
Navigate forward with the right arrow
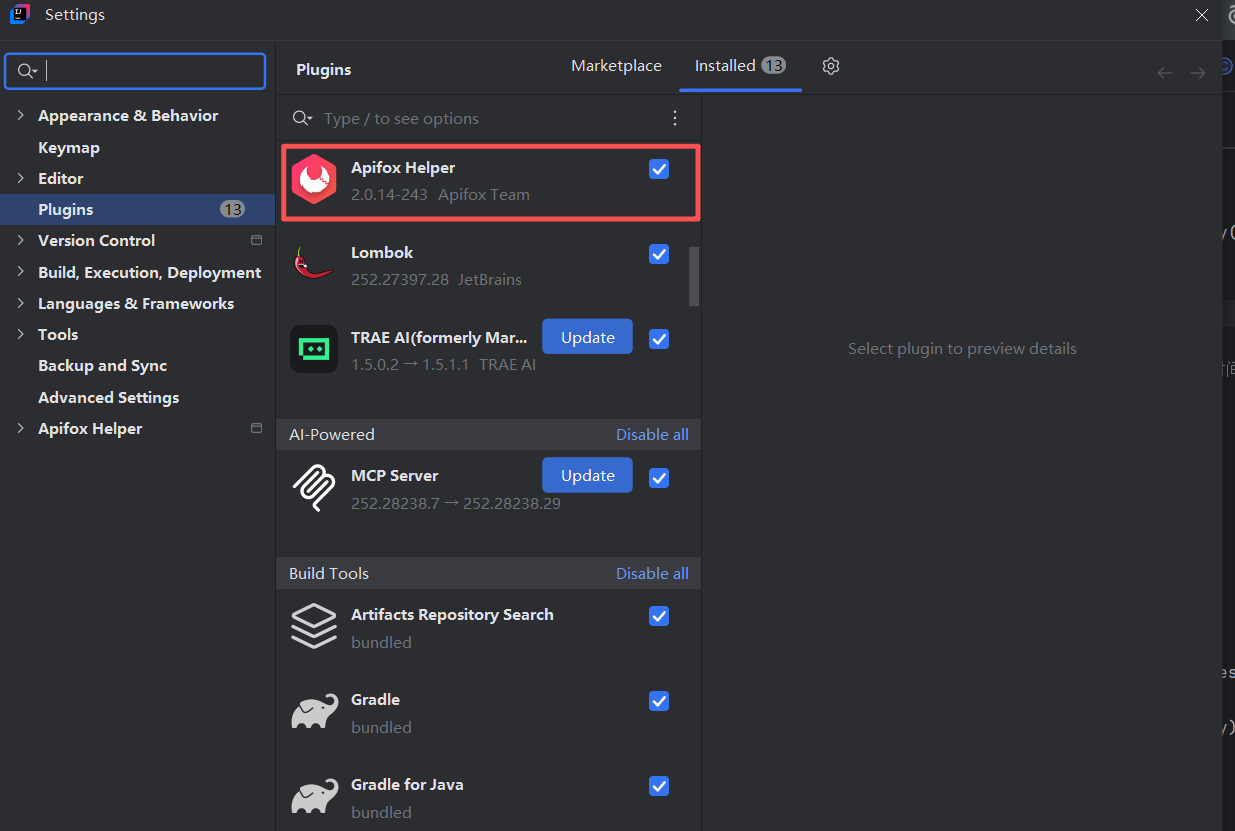point(1198,73)
